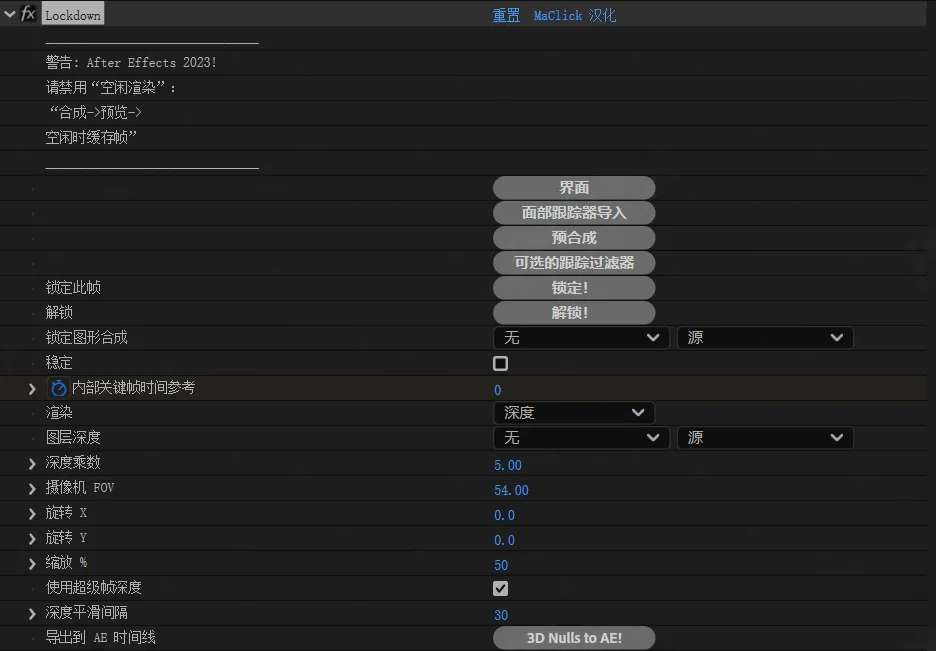Collapse the Lockdown effect group
The height and width of the screenshot is (651, 936).
click(x=10, y=15)
